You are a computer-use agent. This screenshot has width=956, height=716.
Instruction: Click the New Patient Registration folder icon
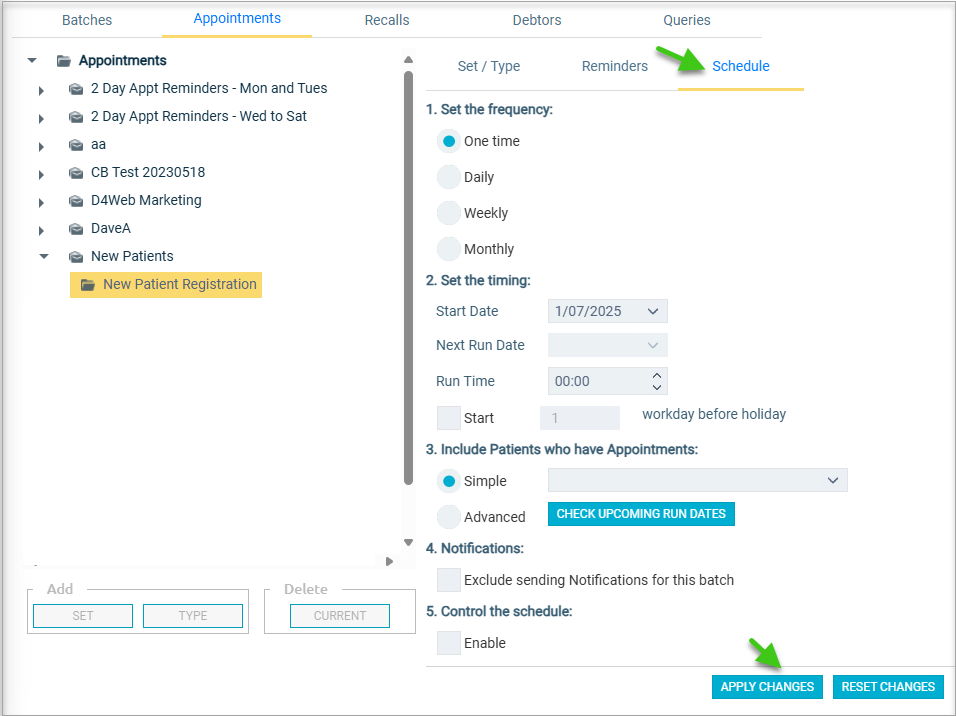point(88,285)
